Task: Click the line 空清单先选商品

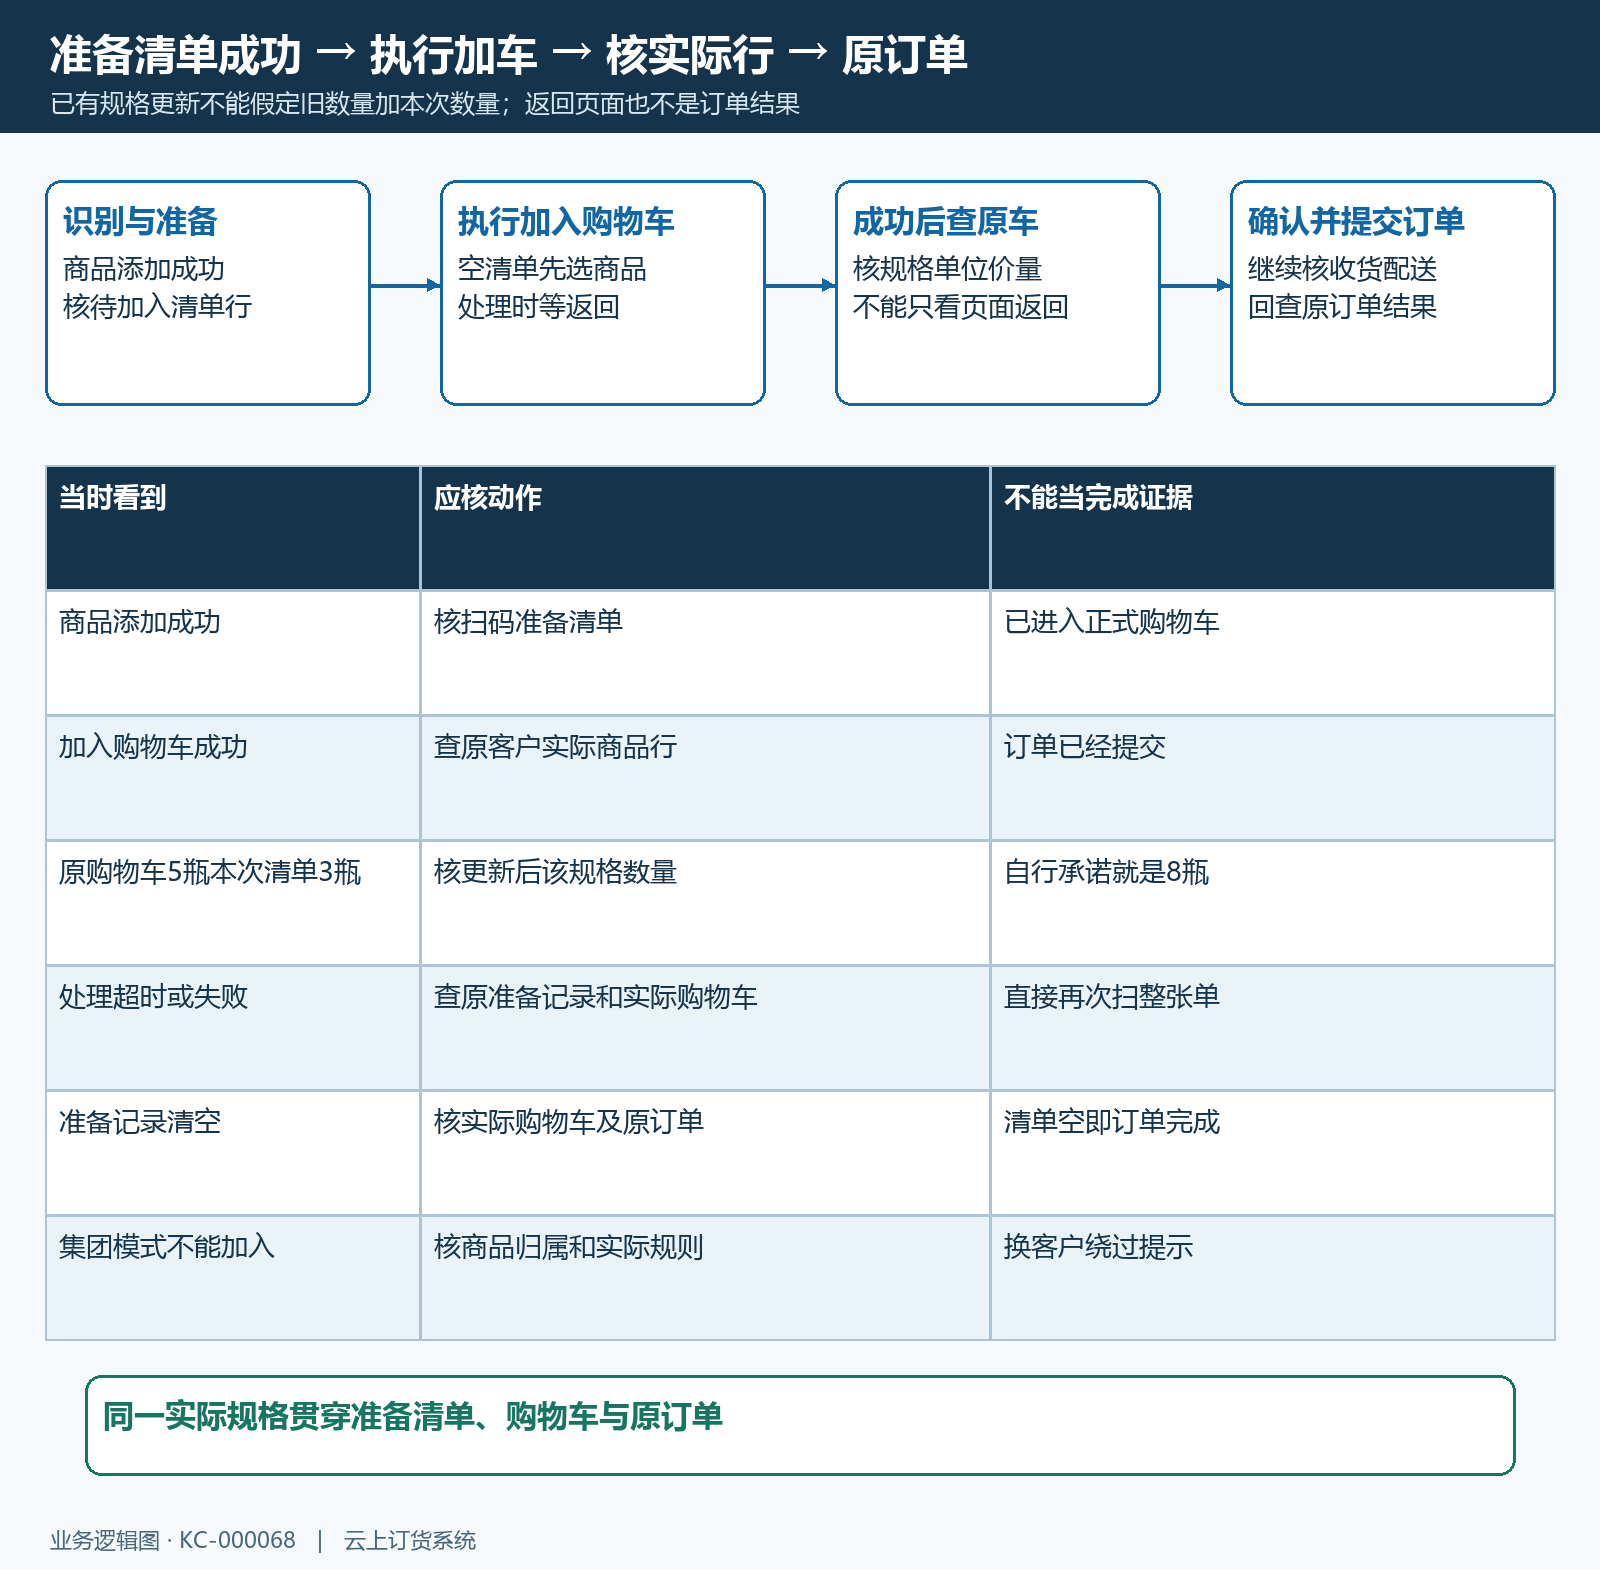Action: (x=552, y=269)
